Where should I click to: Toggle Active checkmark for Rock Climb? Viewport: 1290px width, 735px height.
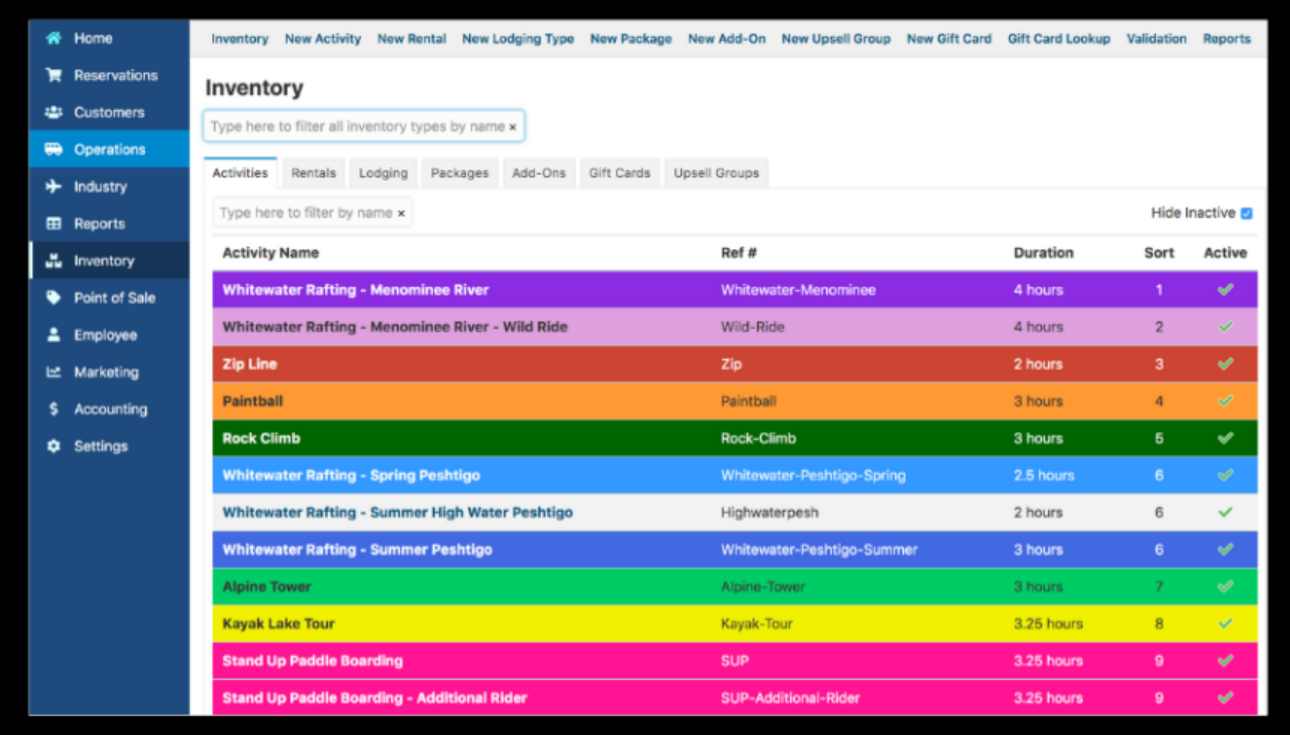tap(1225, 438)
